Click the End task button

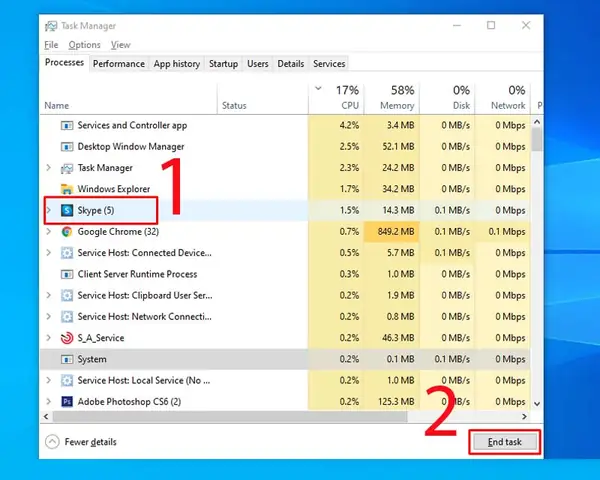504,442
